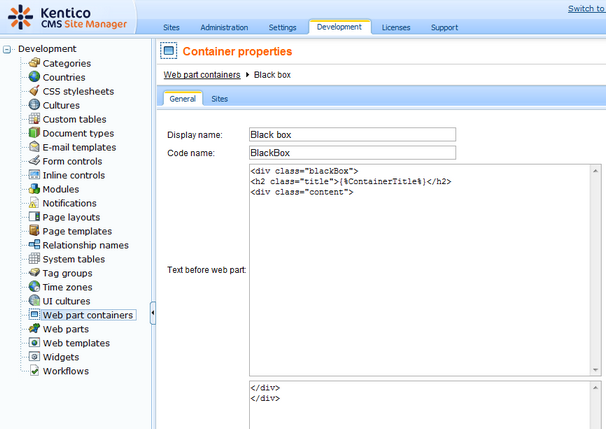Click the Web parts puzzle icon
606x429 pixels.
[x=34, y=329]
